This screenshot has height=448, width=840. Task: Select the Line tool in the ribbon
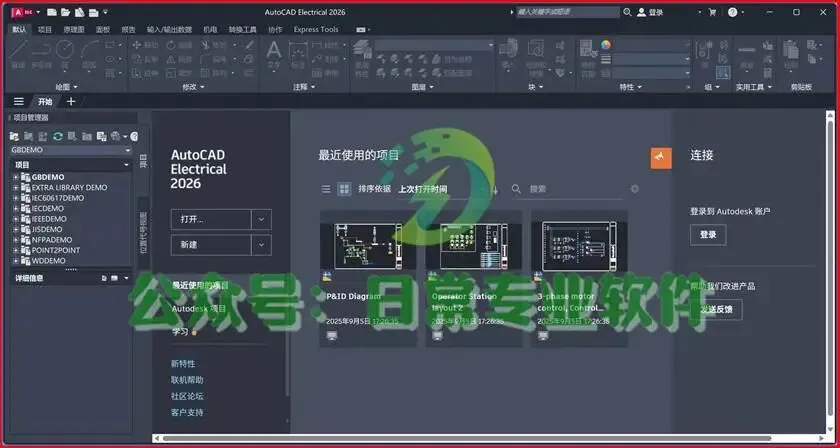[18, 54]
